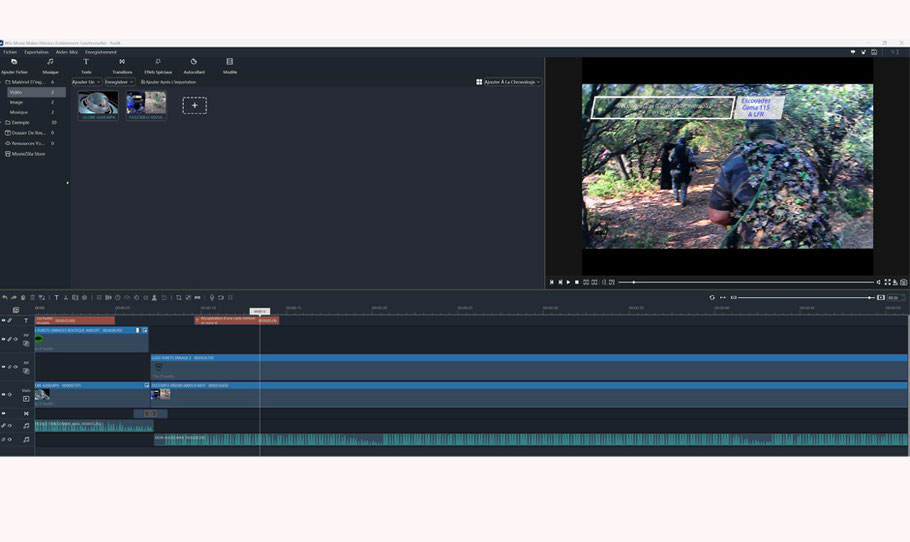Click the T text tool in timeline toolbar

pos(56,298)
